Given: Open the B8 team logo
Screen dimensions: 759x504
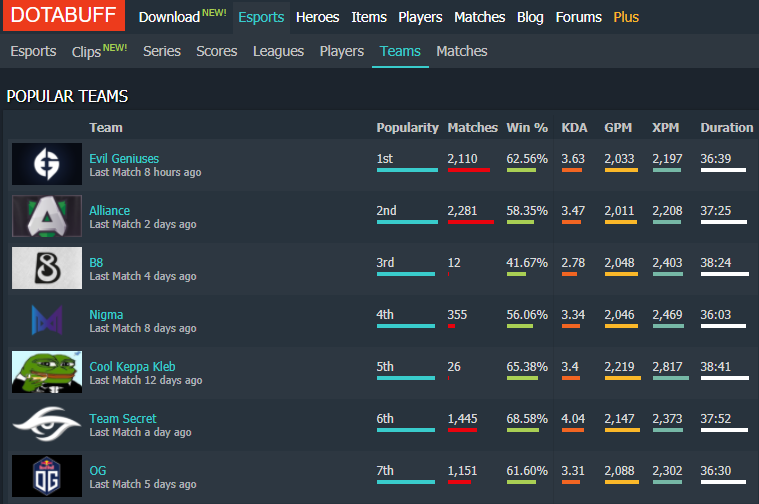Looking at the screenshot, I should pyautogui.click(x=47, y=268).
